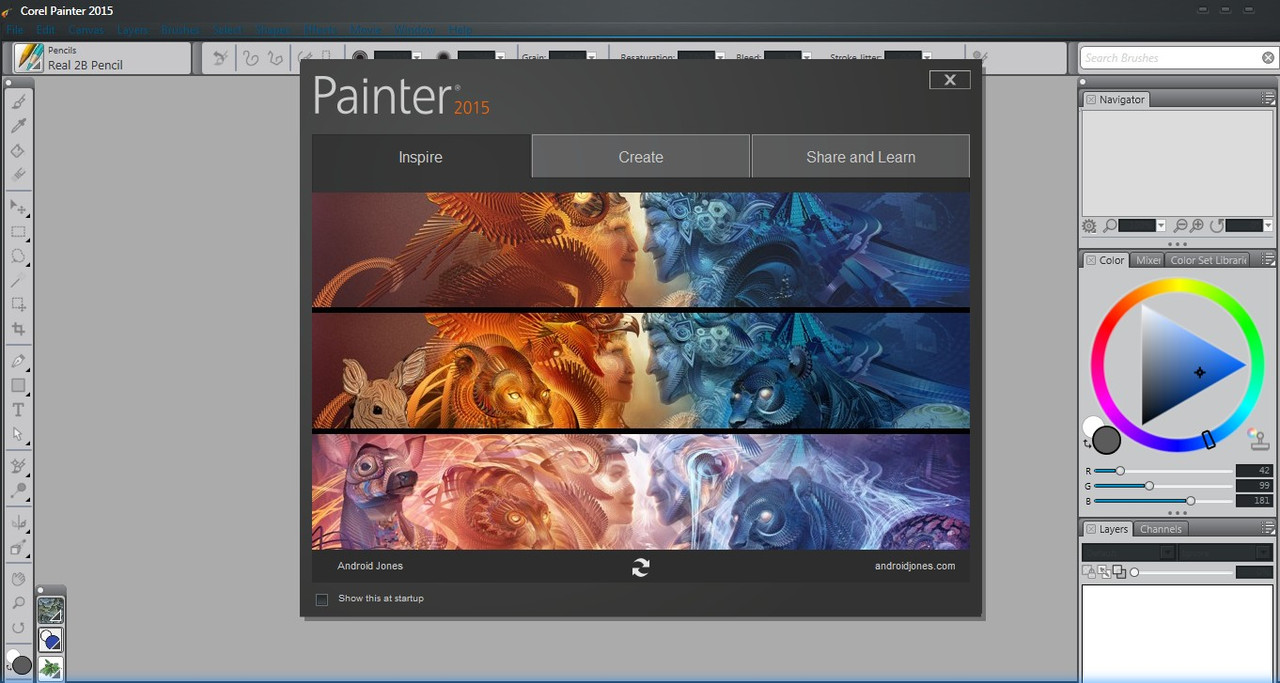Click the main color swatch circle
Image resolution: width=1280 pixels, height=683 pixels.
[1106, 439]
